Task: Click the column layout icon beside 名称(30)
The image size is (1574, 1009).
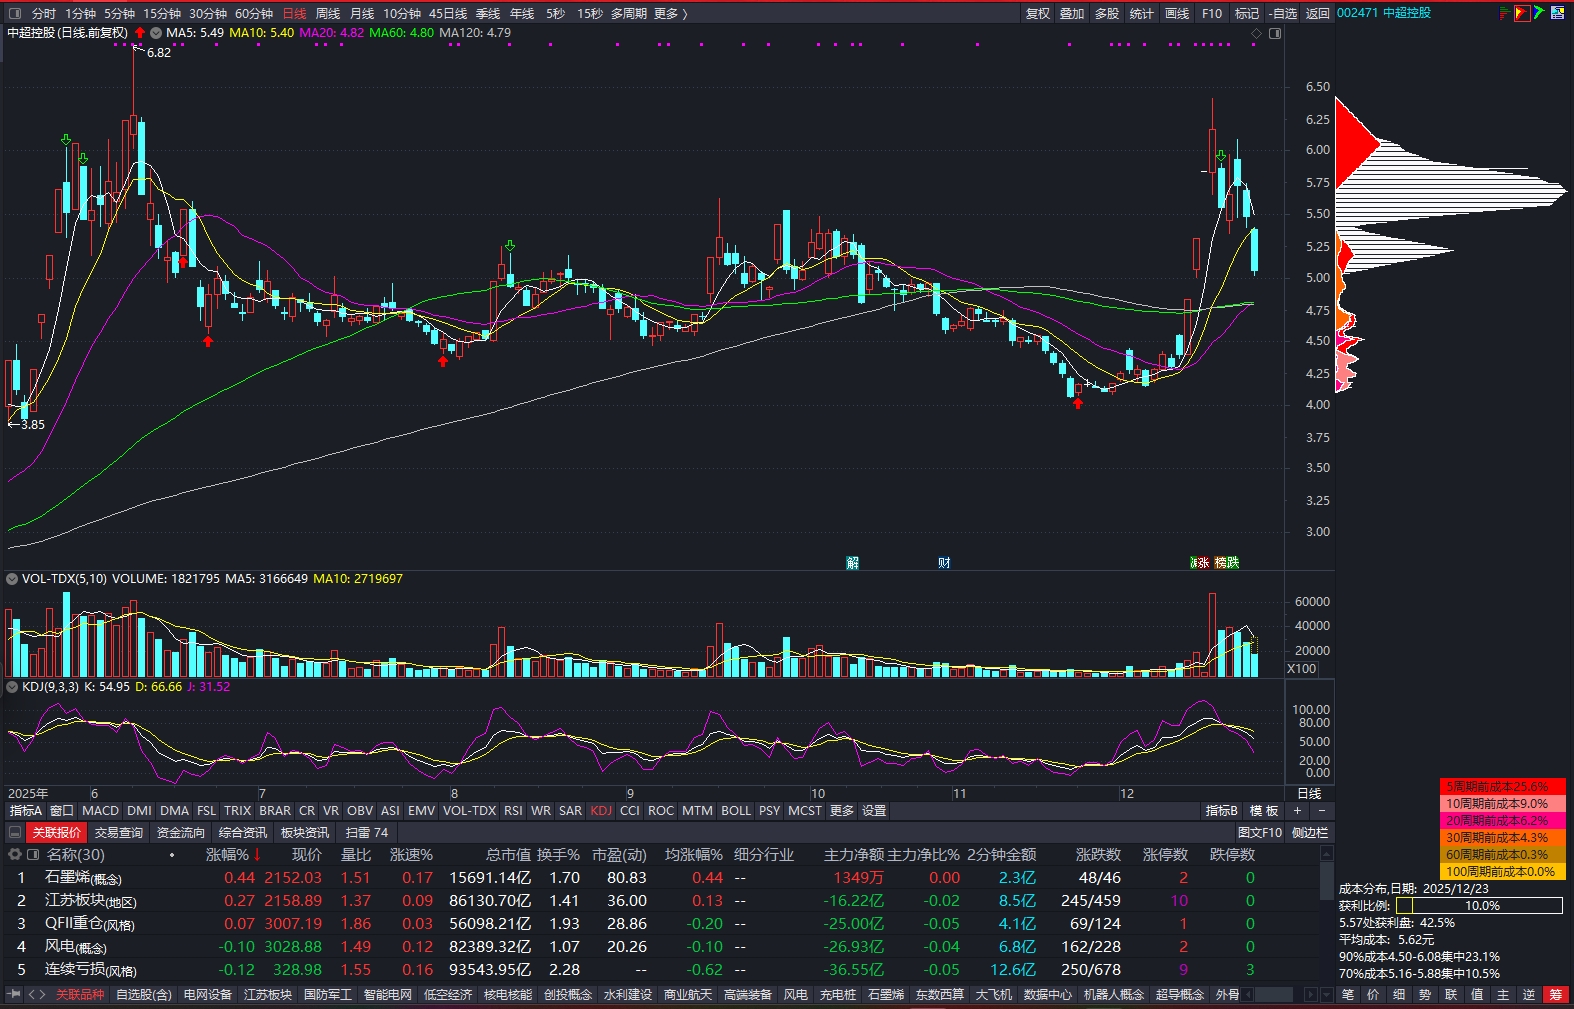Action: pyautogui.click(x=33, y=855)
